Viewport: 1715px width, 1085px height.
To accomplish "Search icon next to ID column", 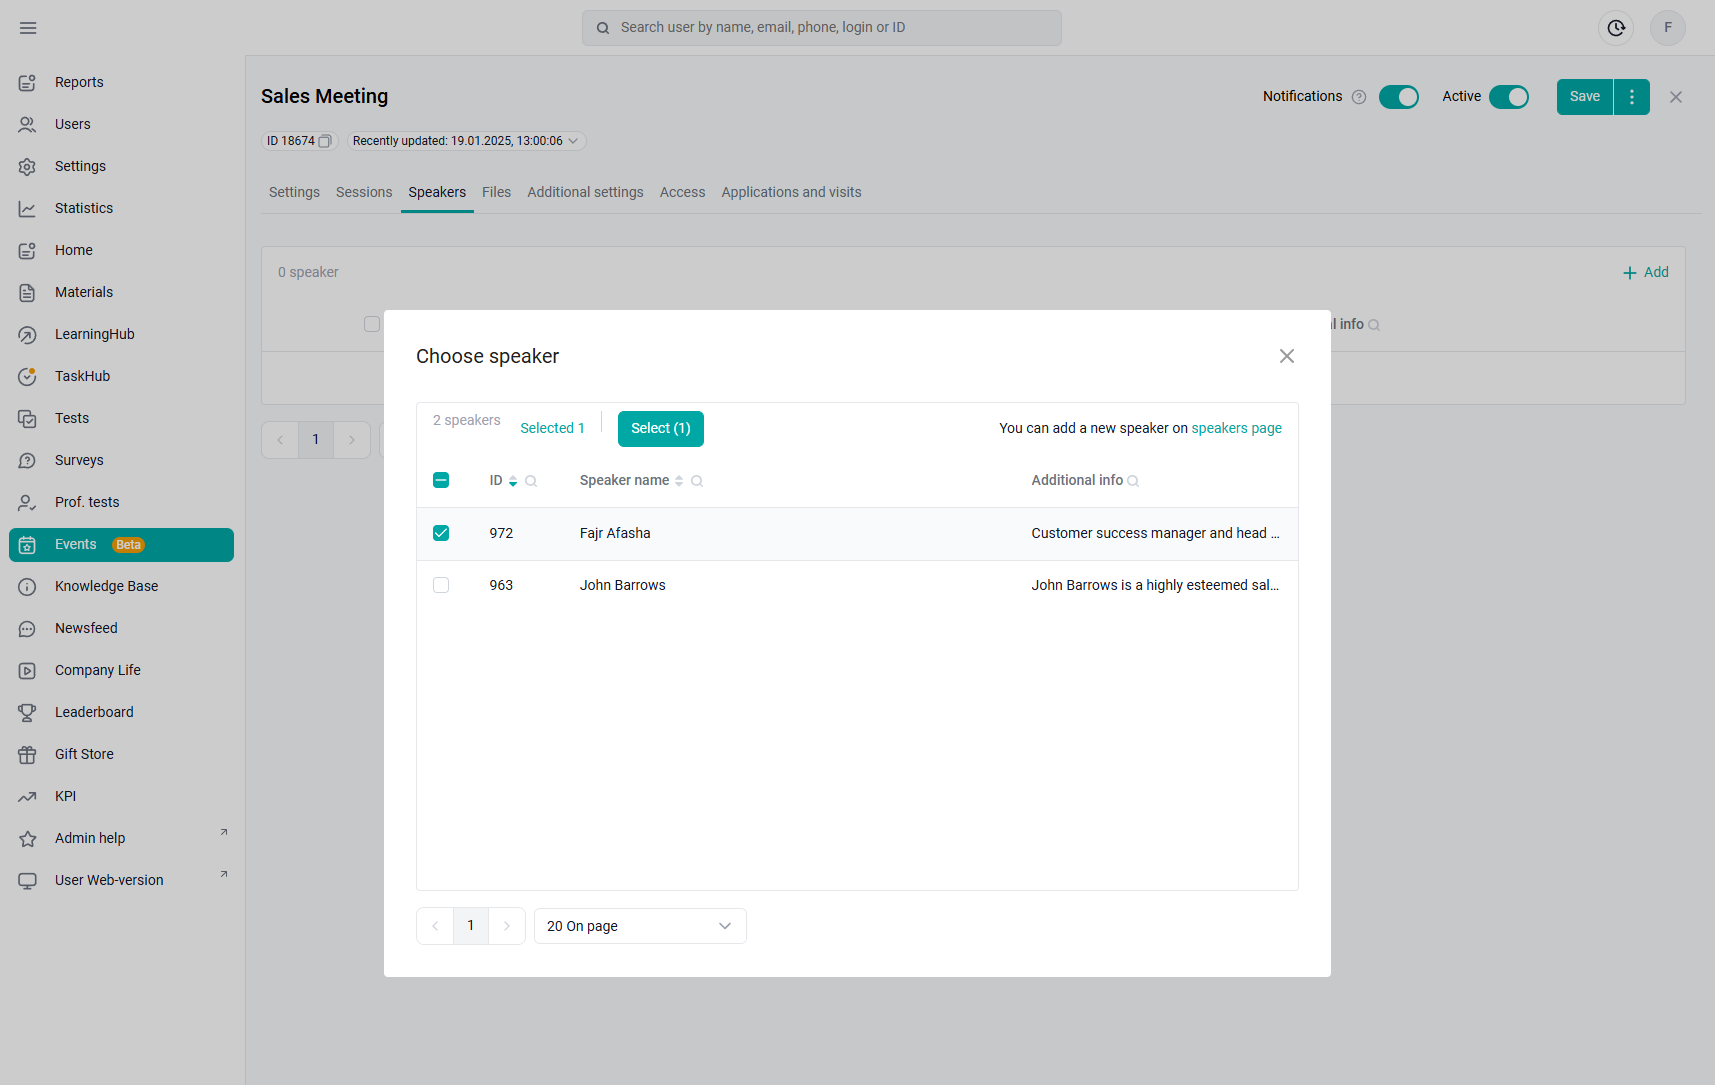I will tap(531, 481).
